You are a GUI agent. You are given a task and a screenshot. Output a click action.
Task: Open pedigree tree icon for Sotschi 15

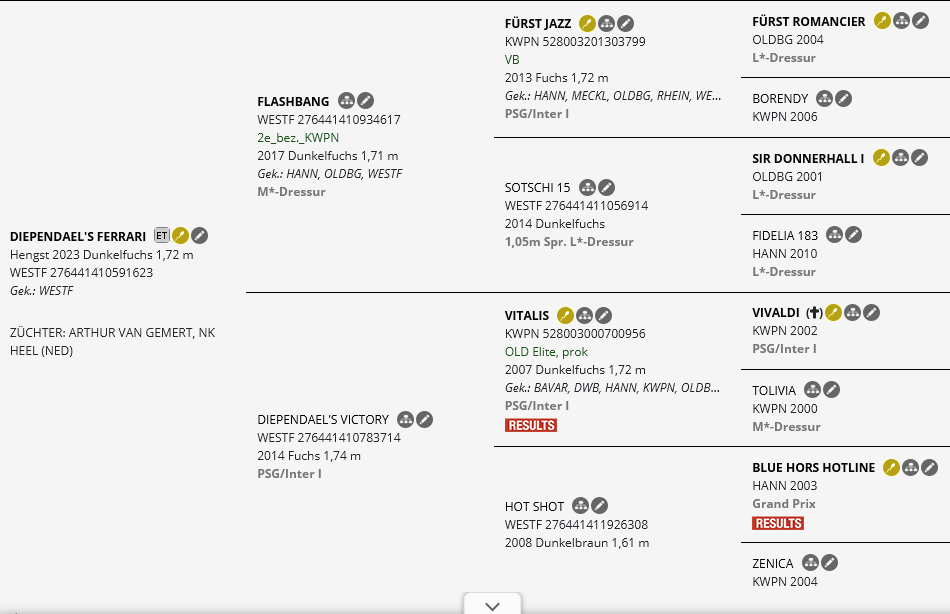tap(587, 187)
